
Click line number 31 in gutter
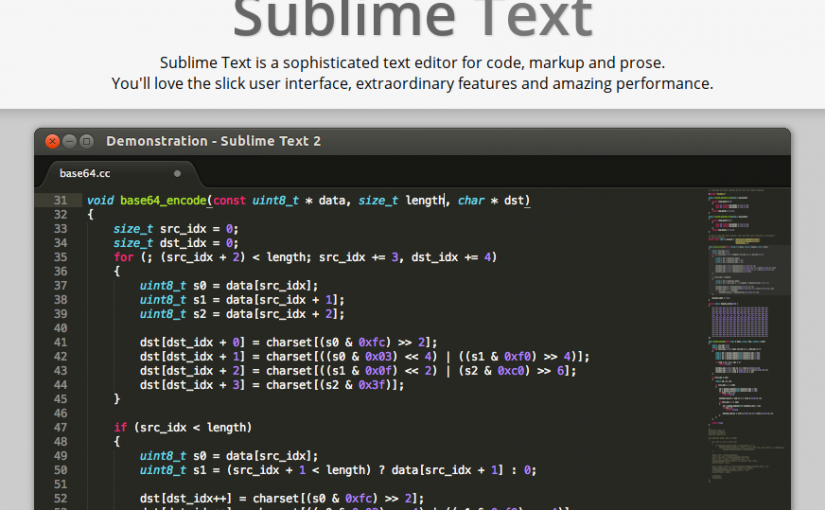(61, 201)
